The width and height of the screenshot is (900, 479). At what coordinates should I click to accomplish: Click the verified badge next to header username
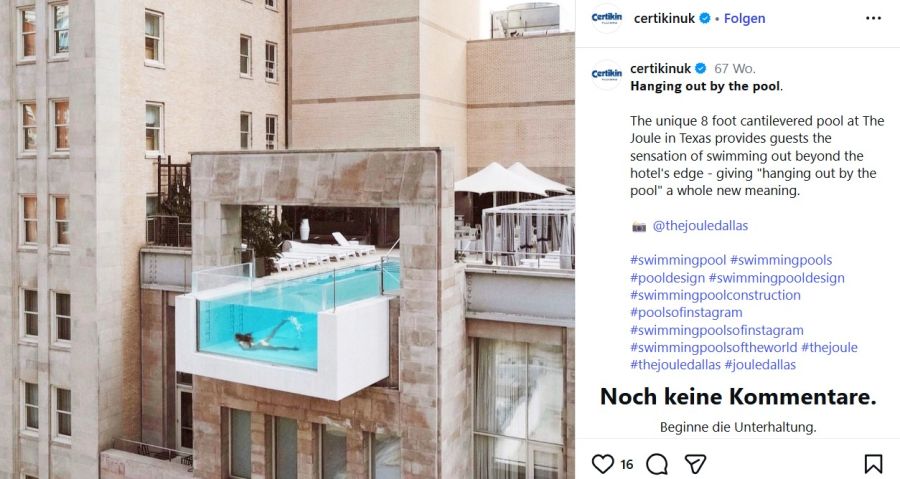pos(704,18)
